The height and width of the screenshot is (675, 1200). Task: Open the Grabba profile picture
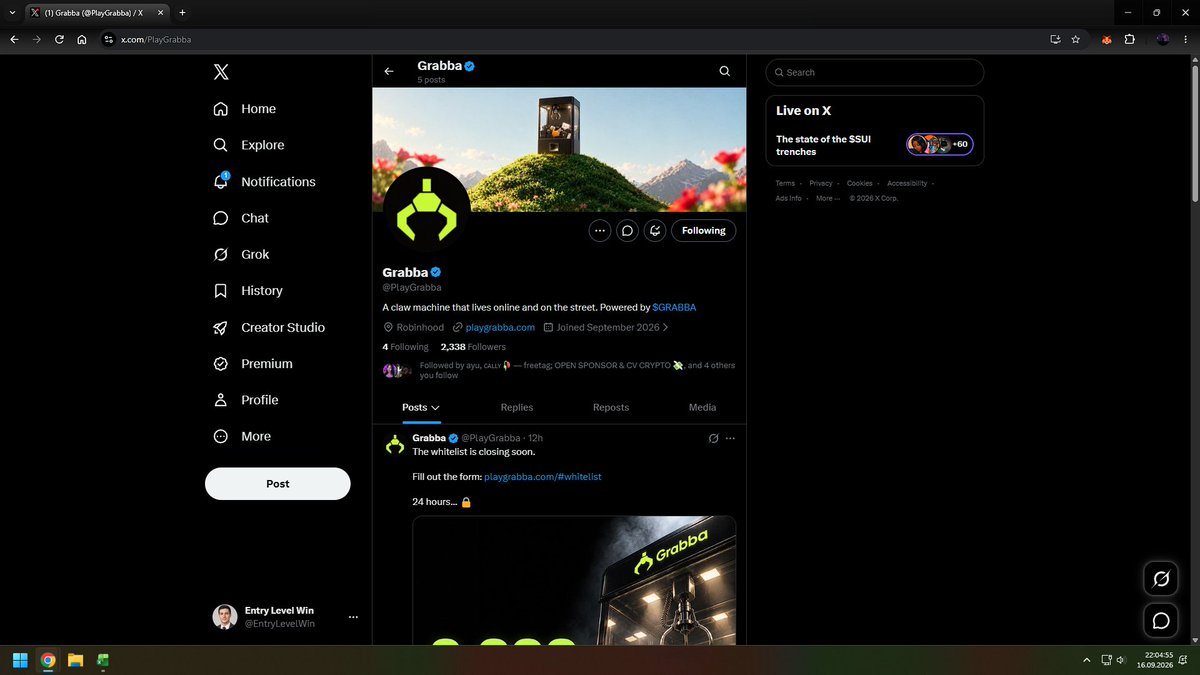click(x=427, y=210)
